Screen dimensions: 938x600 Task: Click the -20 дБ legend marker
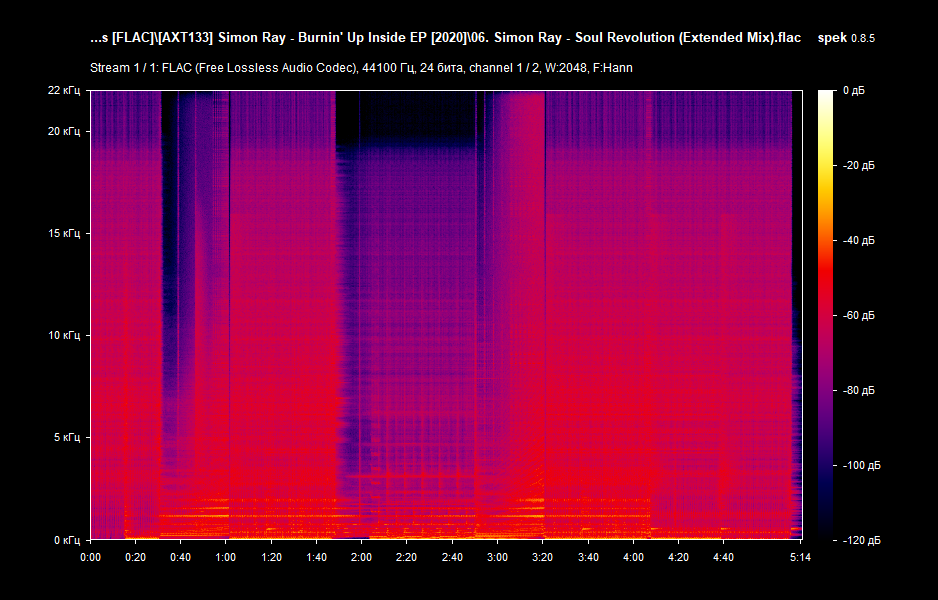point(858,166)
